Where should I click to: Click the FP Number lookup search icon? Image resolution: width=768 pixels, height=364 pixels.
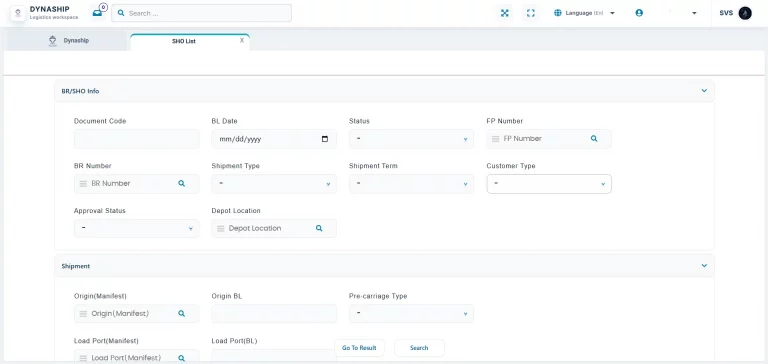pos(594,139)
